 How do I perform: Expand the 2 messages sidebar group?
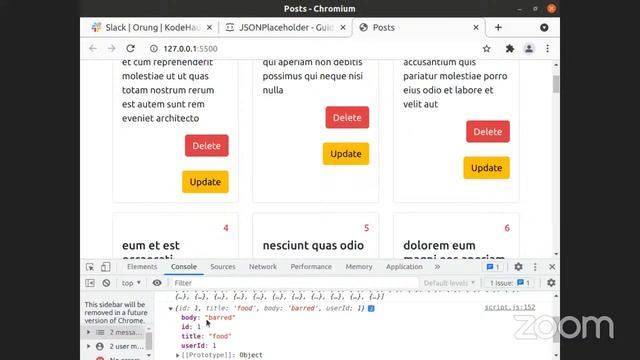89,332
